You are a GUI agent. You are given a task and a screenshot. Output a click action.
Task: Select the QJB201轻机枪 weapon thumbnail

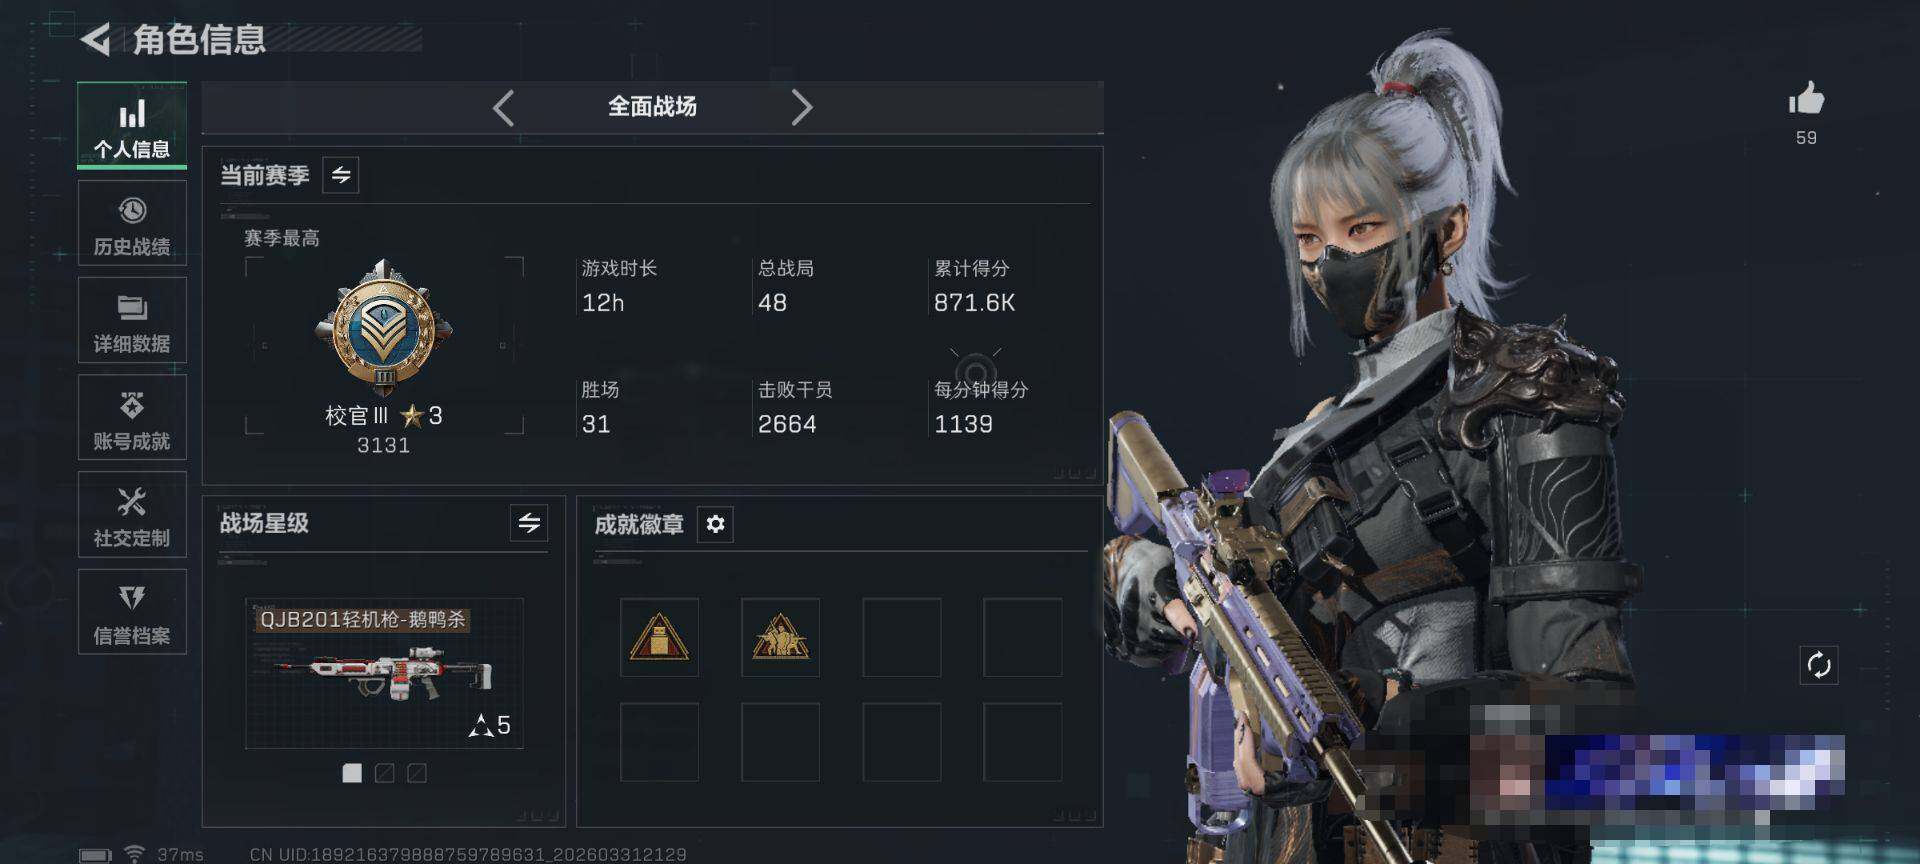pos(384,674)
